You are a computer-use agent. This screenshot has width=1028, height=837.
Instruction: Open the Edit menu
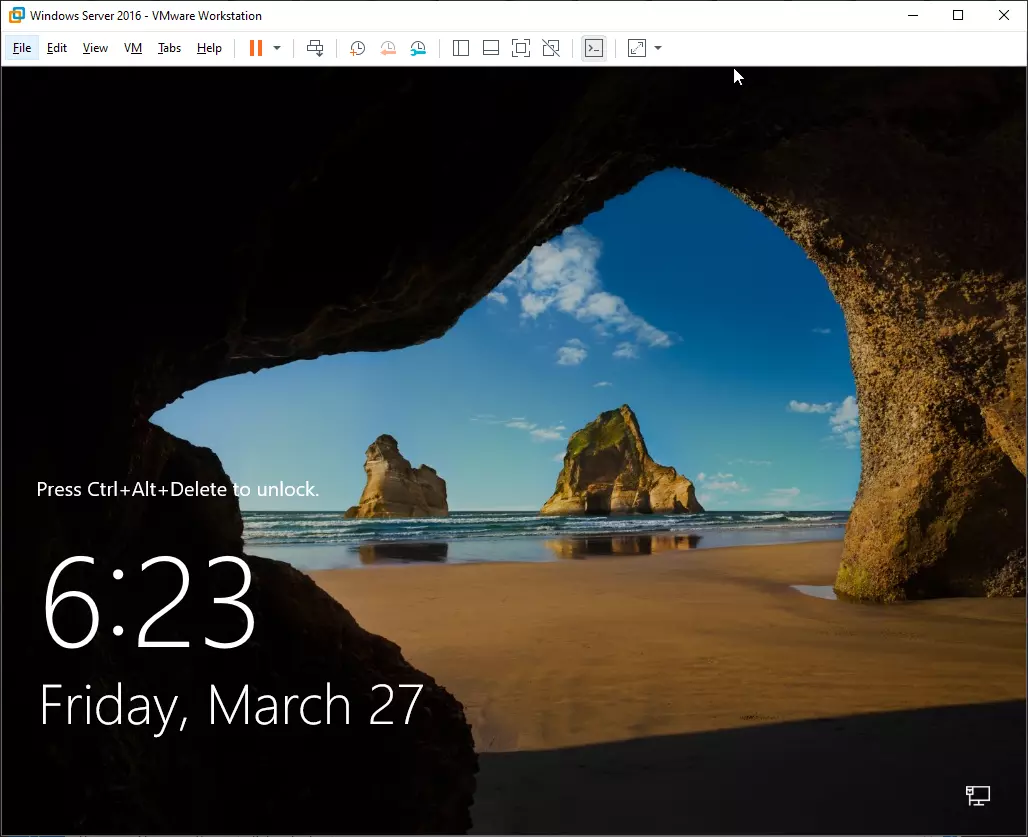[x=57, y=48]
